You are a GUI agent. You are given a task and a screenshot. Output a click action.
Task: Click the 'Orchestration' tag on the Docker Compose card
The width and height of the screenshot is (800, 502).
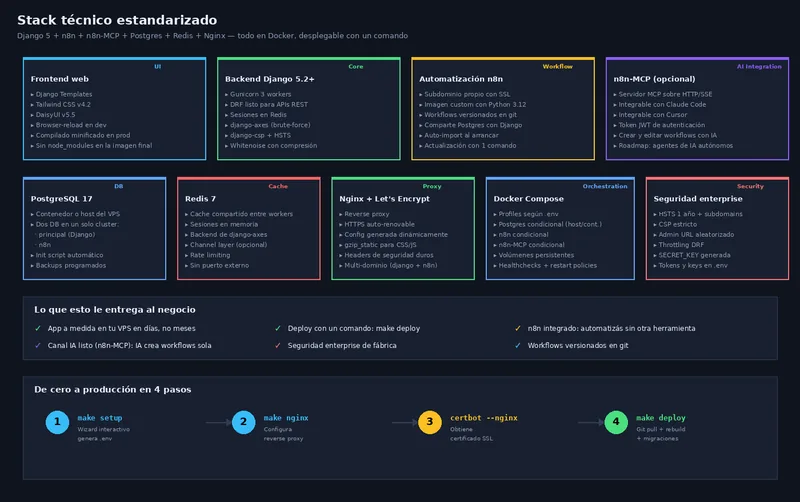[x=605, y=186]
